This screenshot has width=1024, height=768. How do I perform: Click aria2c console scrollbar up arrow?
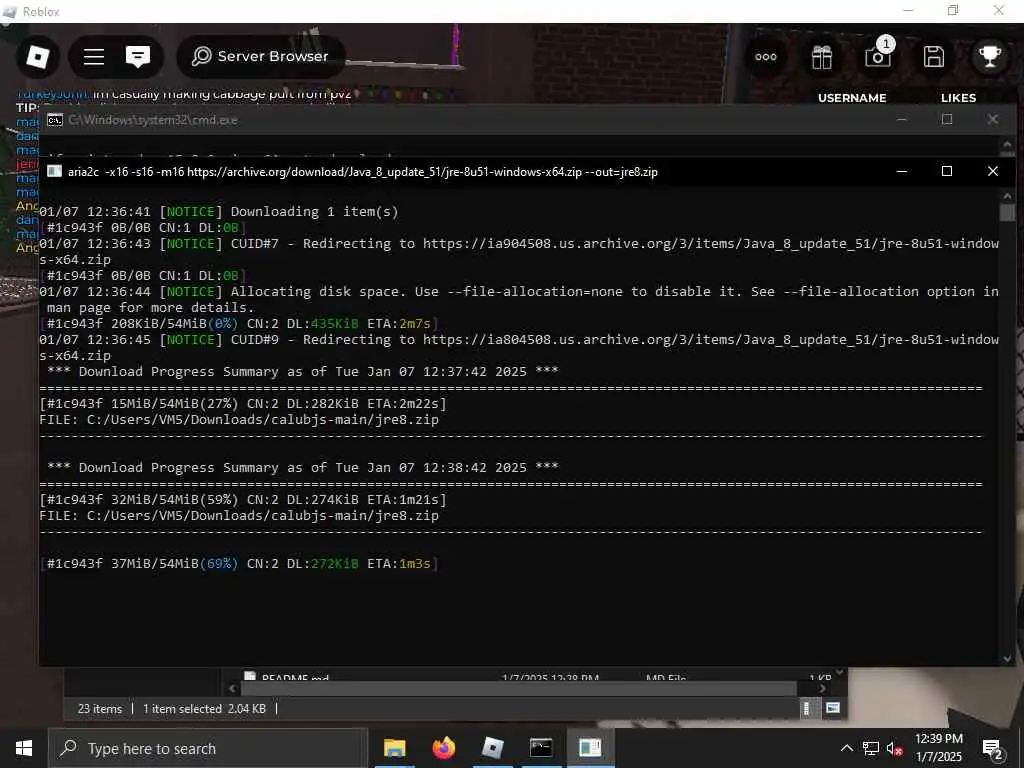1006,195
